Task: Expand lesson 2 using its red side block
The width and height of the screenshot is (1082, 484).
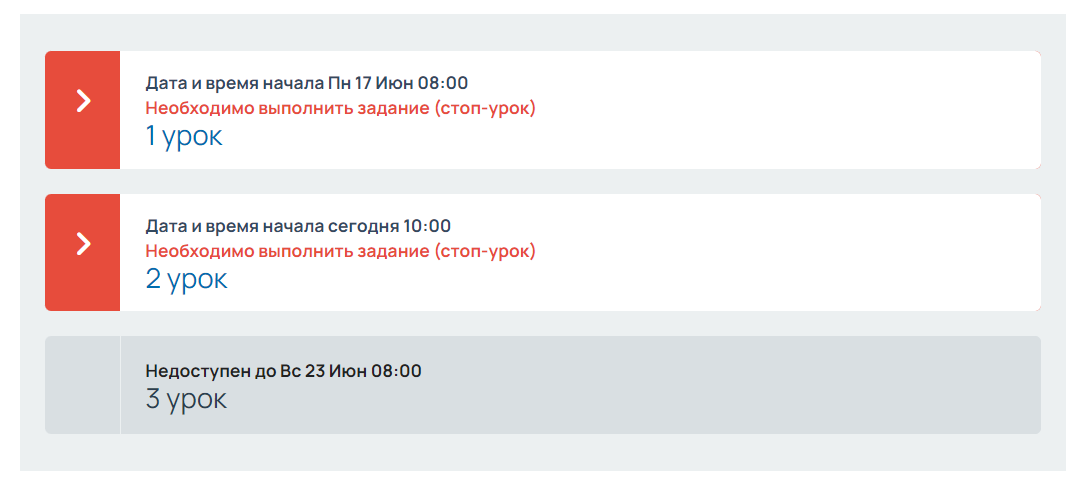Action: pyautogui.click(x=83, y=253)
